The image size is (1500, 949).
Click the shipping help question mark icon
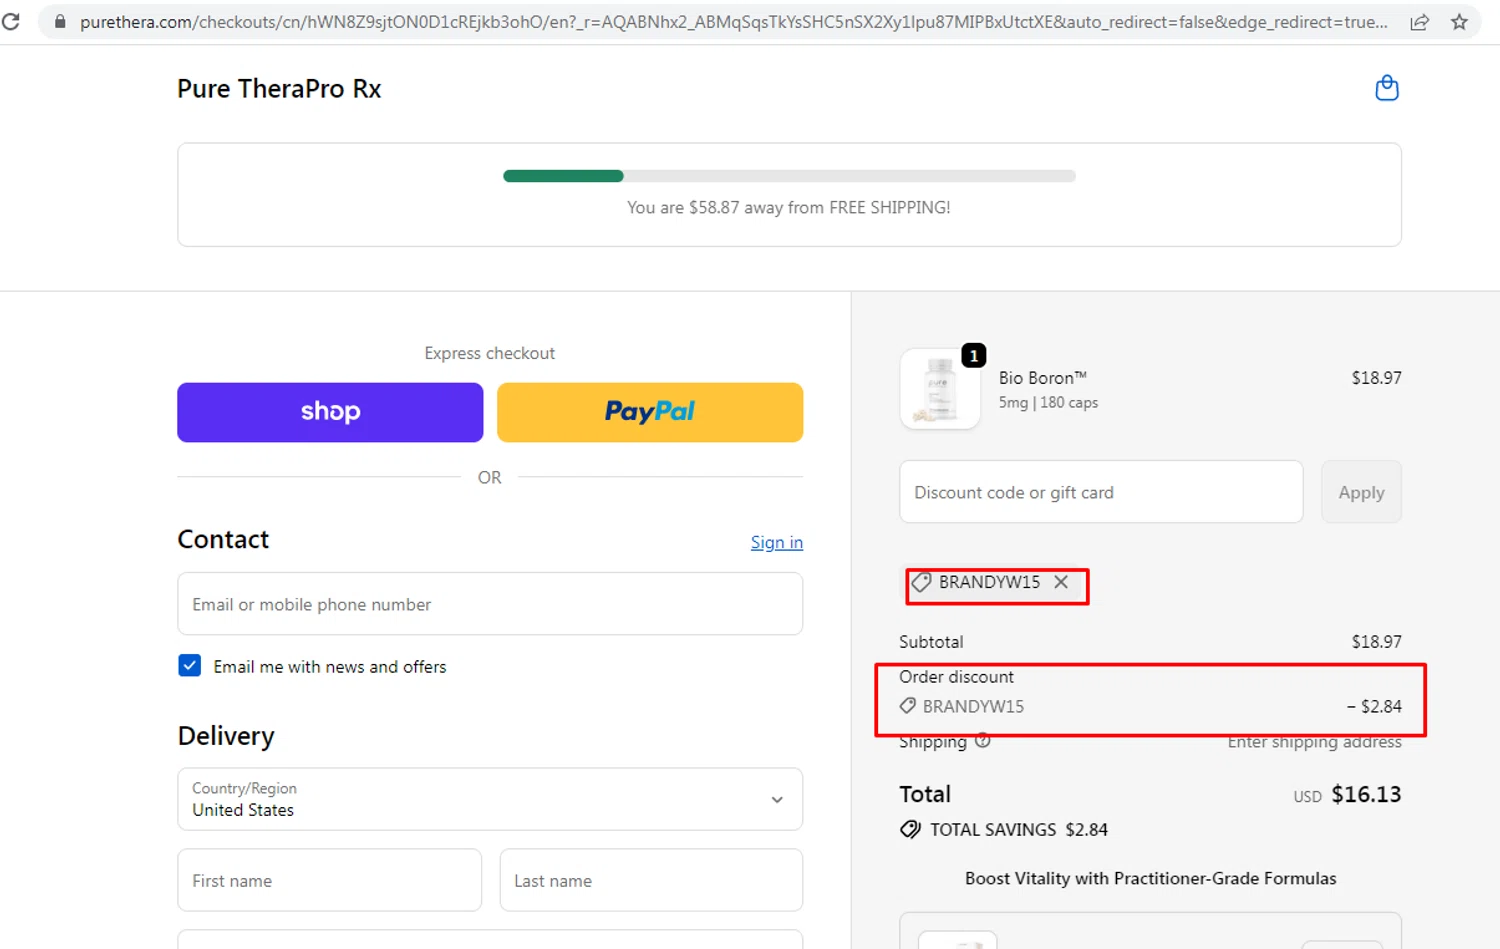pyautogui.click(x=983, y=741)
